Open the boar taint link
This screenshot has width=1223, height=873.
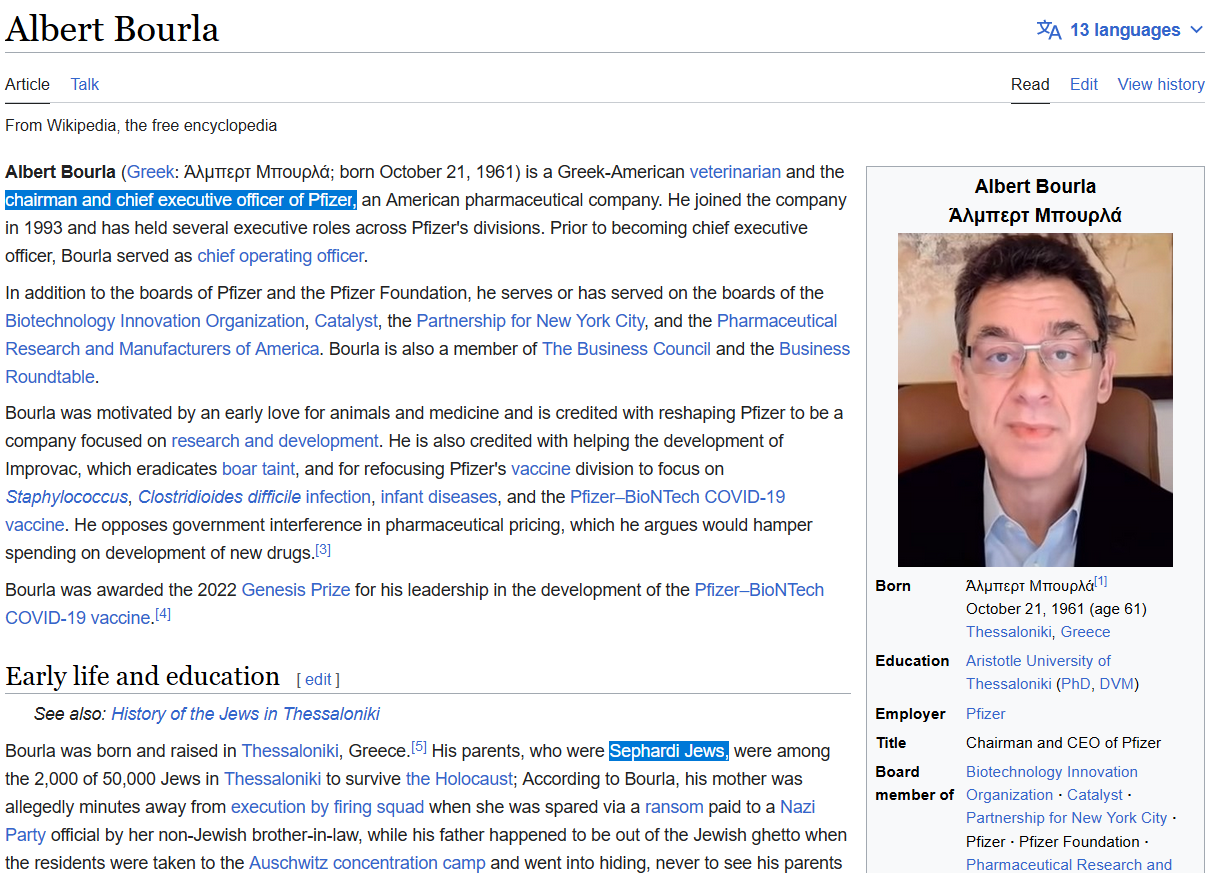pyautogui.click(x=258, y=469)
